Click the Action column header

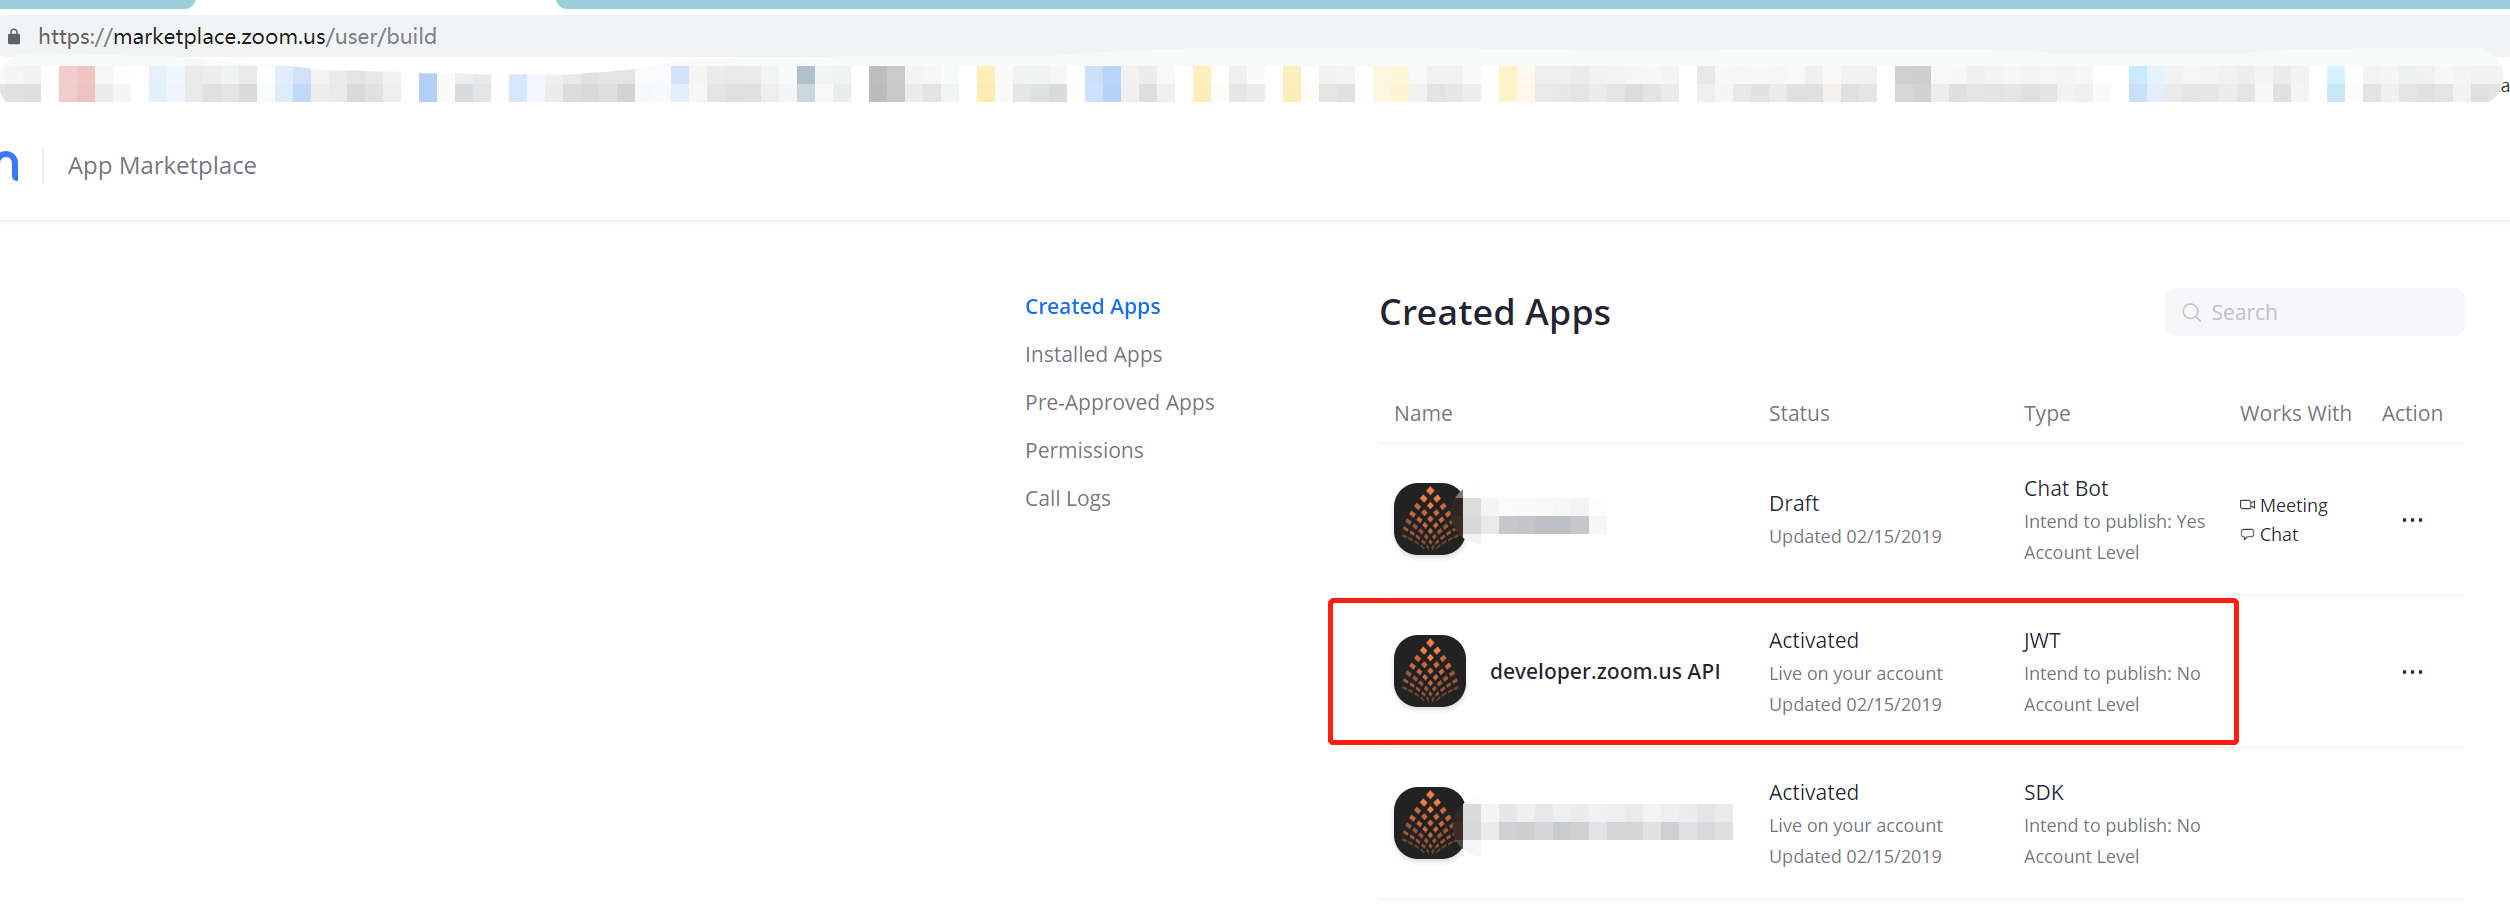click(x=2412, y=413)
